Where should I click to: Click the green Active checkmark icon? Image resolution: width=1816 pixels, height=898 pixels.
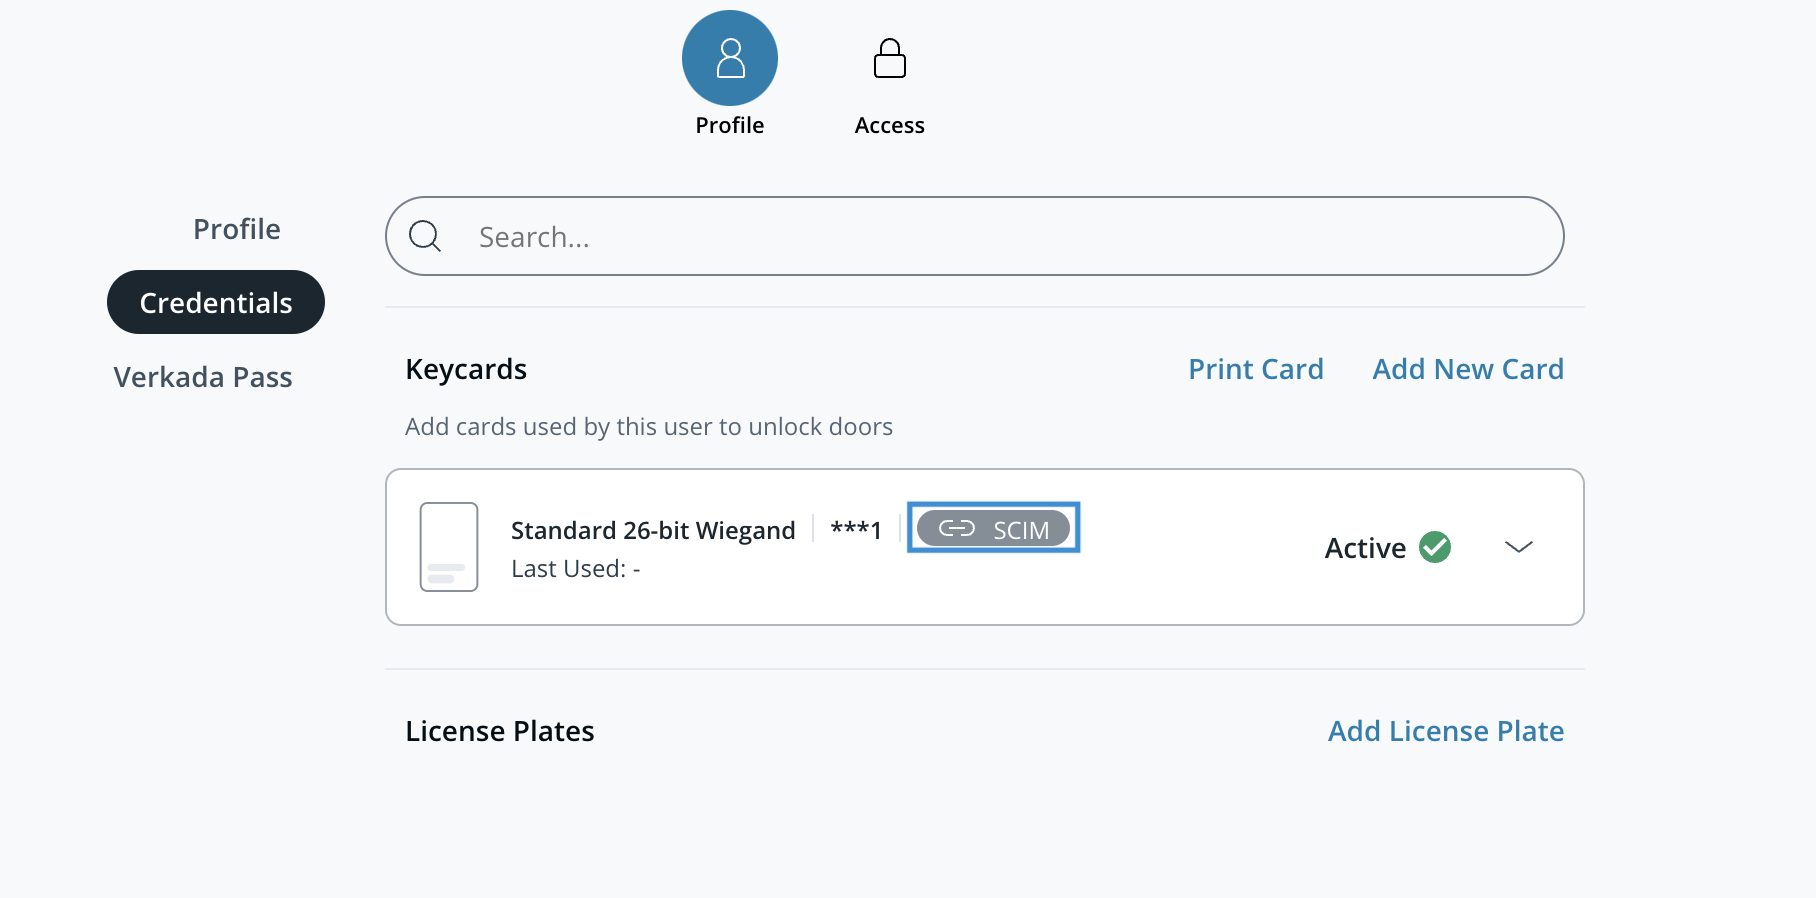click(1435, 547)
